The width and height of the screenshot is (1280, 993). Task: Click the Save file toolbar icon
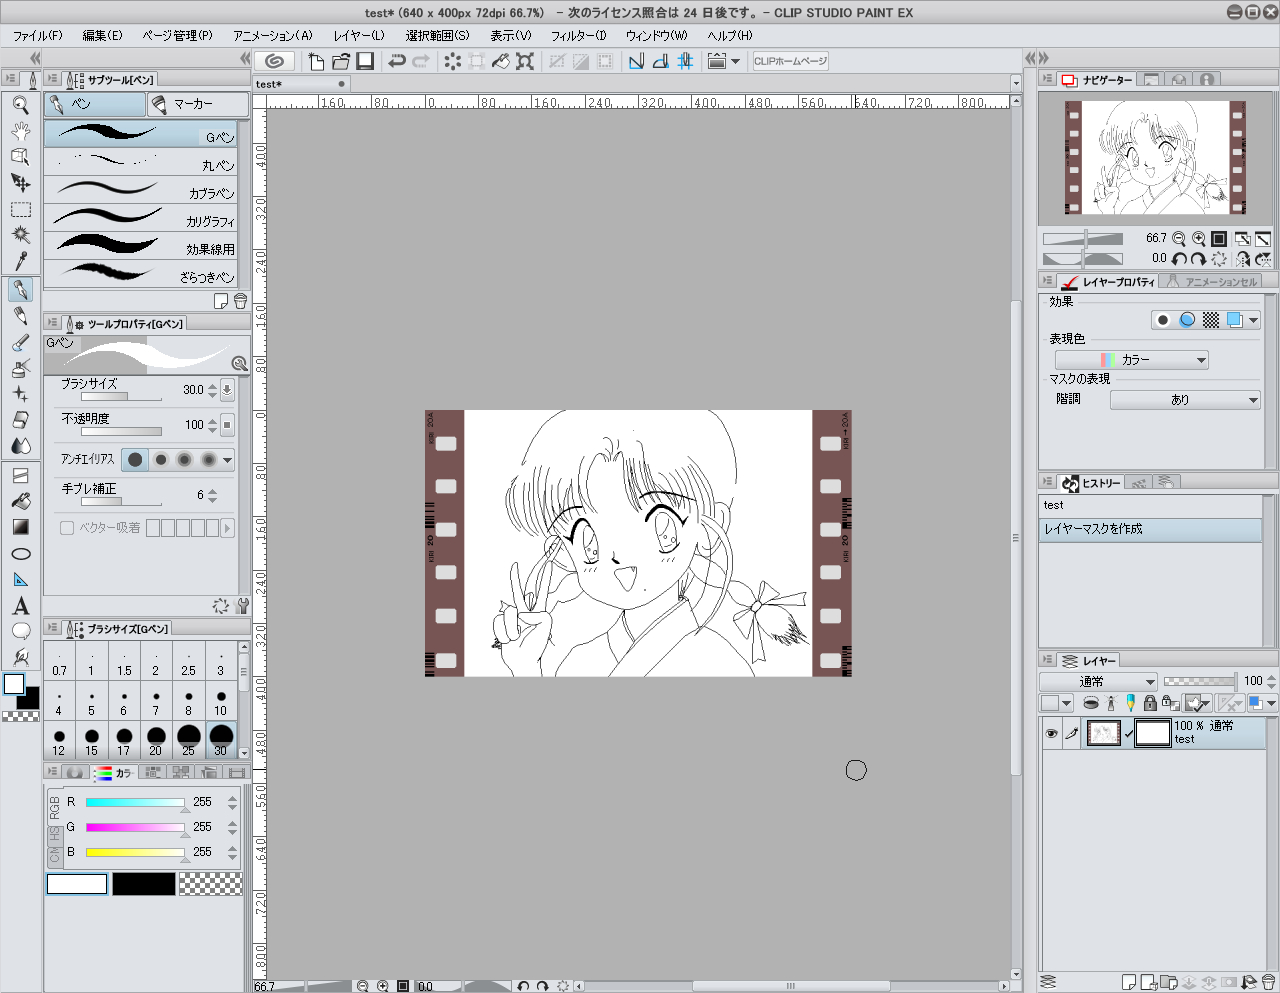point(365,61)
